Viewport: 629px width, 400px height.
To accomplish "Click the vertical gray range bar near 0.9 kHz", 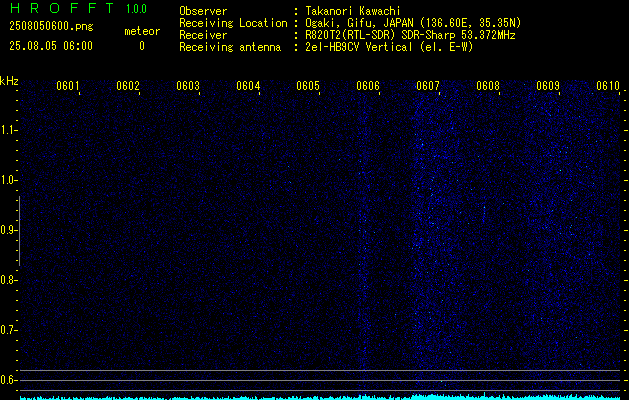I will coord(19,231).
